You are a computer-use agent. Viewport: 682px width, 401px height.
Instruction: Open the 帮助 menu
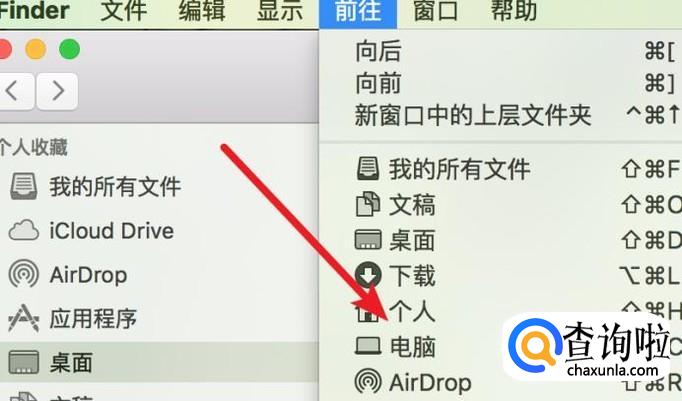click(x=514, y=10)
